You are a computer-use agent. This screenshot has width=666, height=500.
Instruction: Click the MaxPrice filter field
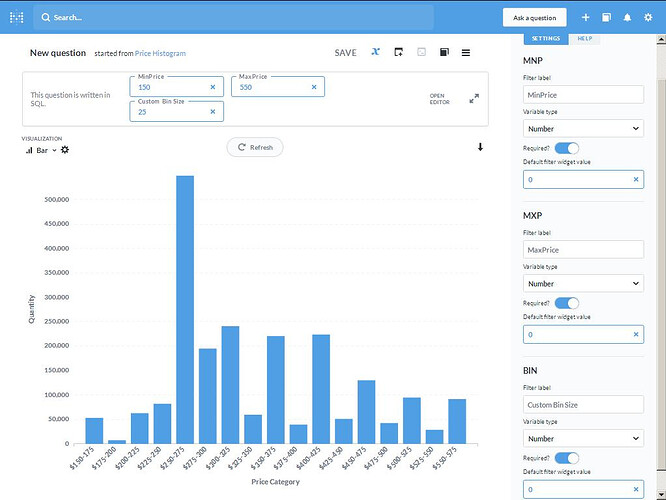pos(278,87)
